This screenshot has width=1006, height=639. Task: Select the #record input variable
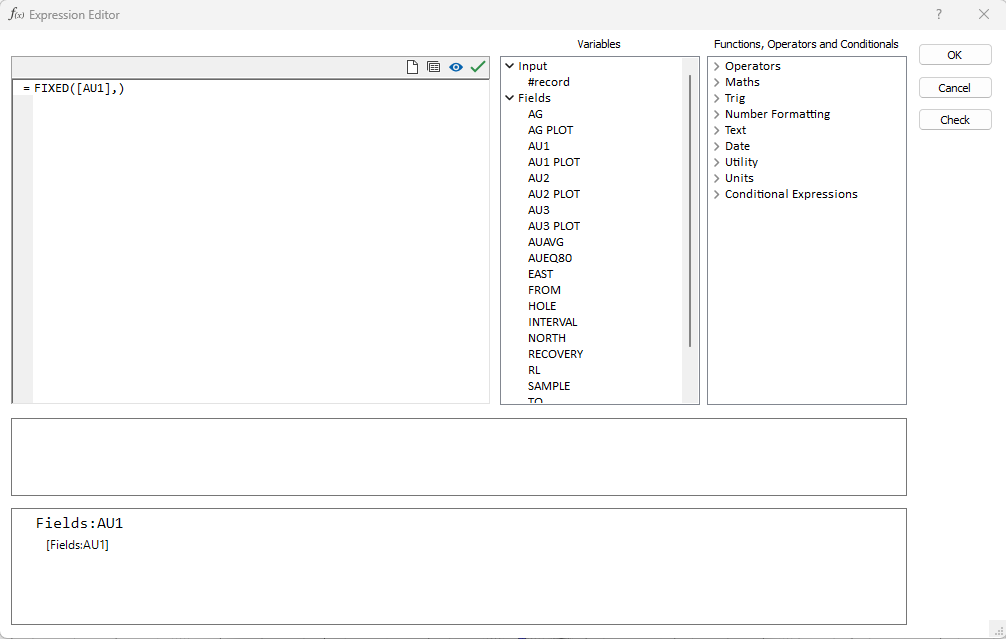click(x=548, y=82)
